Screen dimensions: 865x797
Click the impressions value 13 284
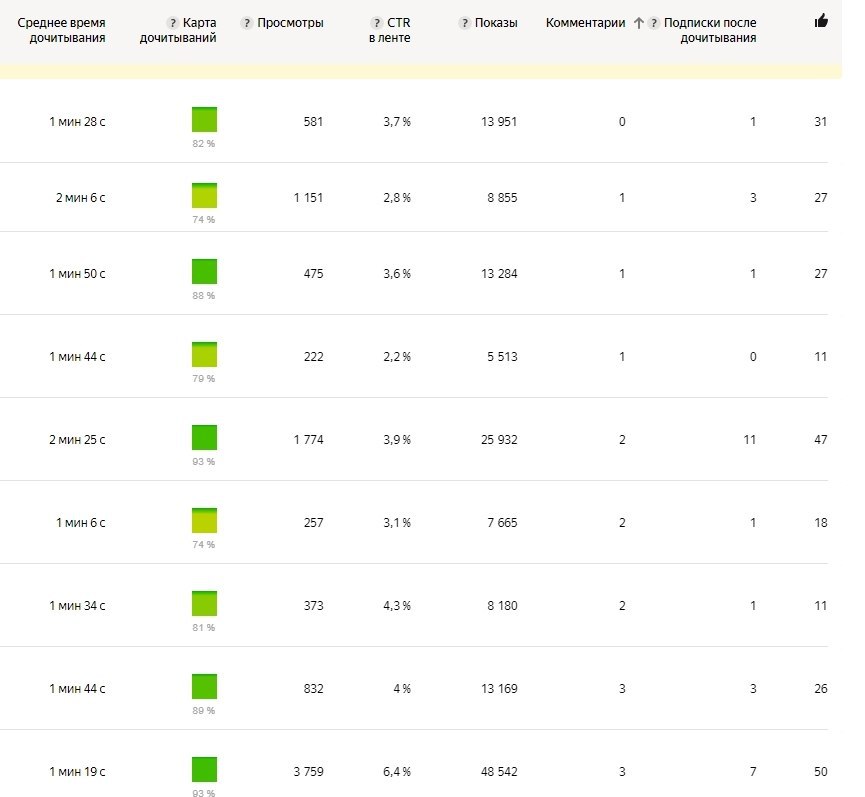499,274
